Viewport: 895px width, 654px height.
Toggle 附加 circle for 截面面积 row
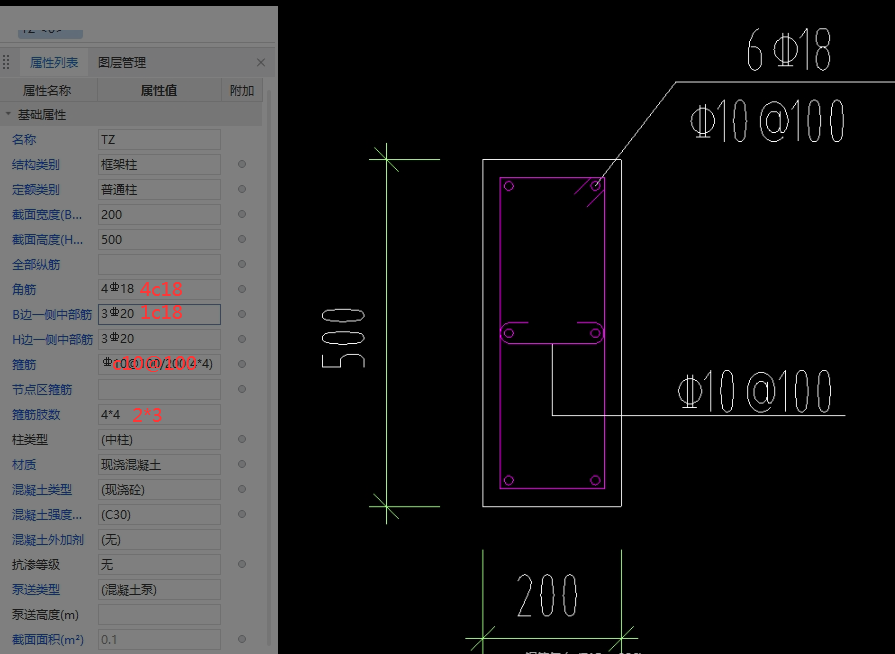click(242, 639)
